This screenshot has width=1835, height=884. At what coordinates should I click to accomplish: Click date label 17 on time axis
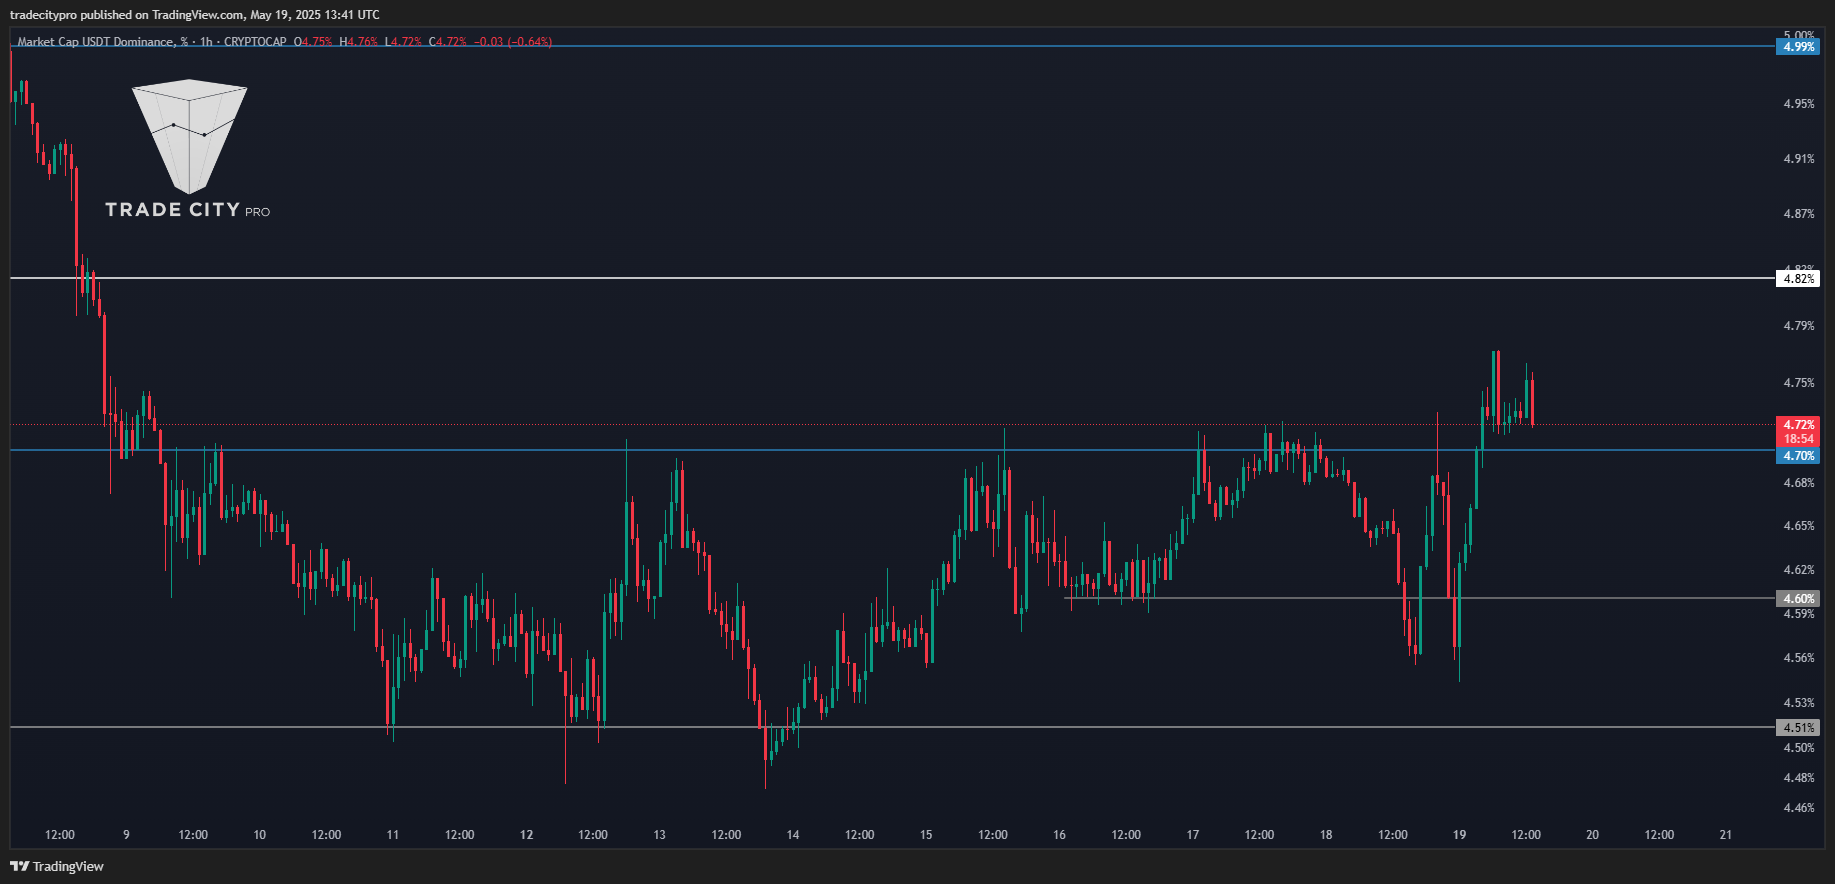(x=1193, y=835)
